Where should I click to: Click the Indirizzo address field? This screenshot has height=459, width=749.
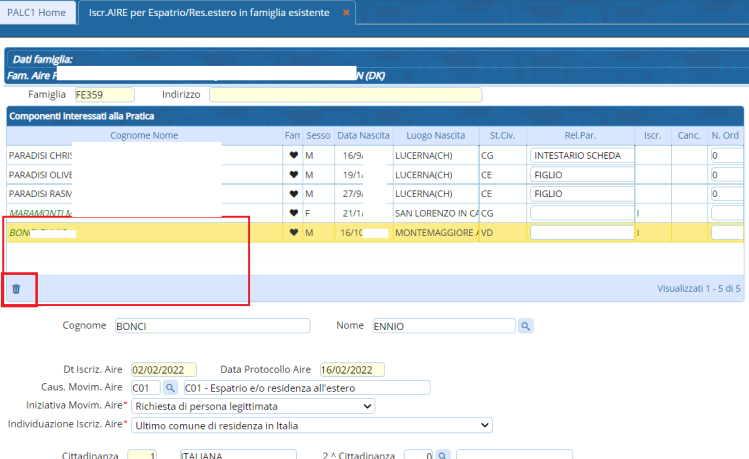click(345, 94)
